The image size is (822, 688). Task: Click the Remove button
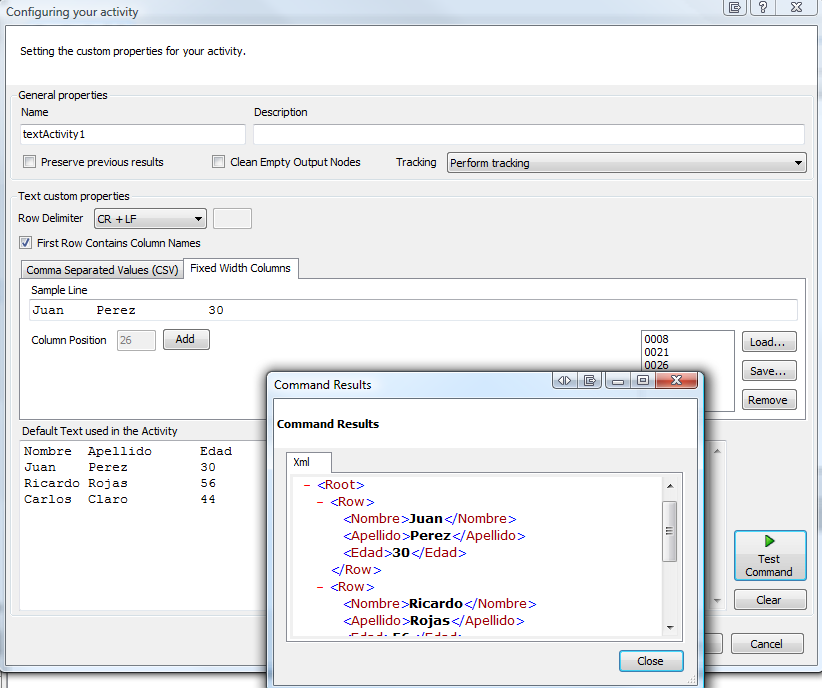click(769, 400)
